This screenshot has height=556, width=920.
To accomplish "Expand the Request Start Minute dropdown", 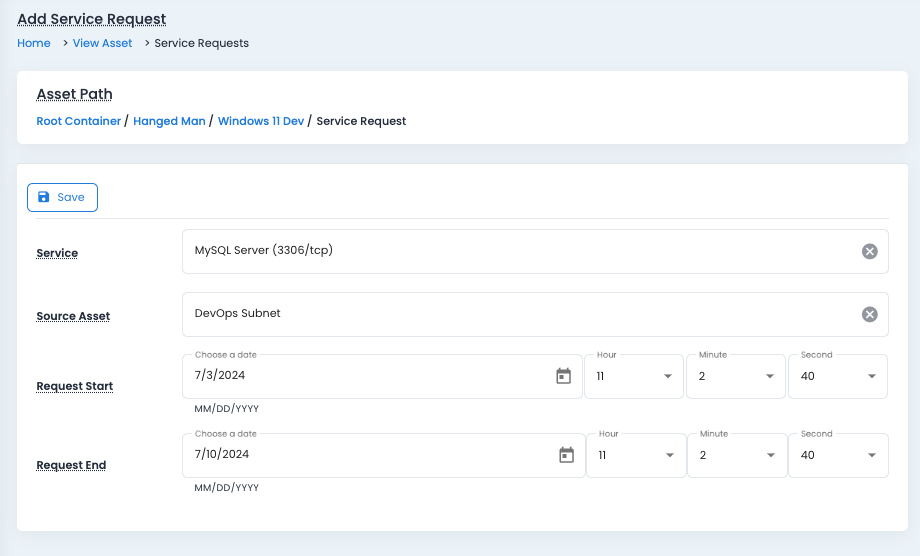I will (736, 376).
